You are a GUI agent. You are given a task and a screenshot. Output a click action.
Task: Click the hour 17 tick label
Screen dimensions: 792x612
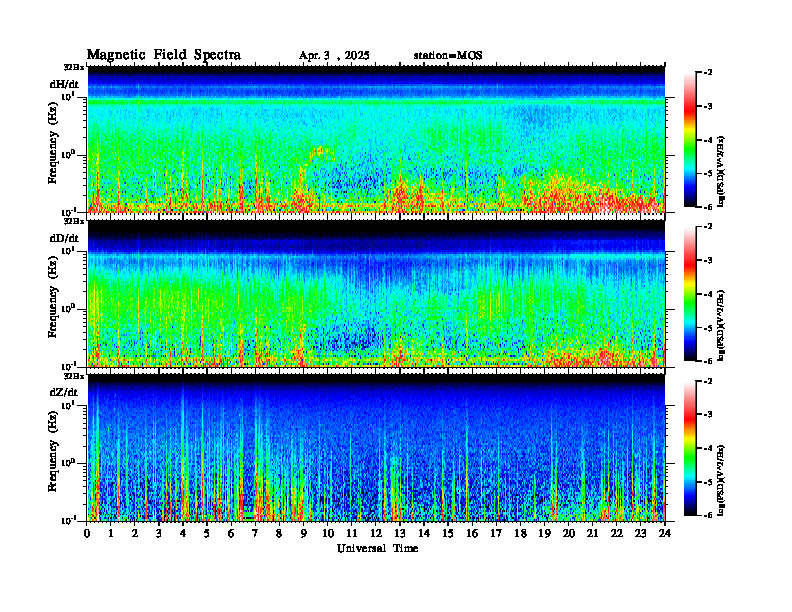point(497,534)
